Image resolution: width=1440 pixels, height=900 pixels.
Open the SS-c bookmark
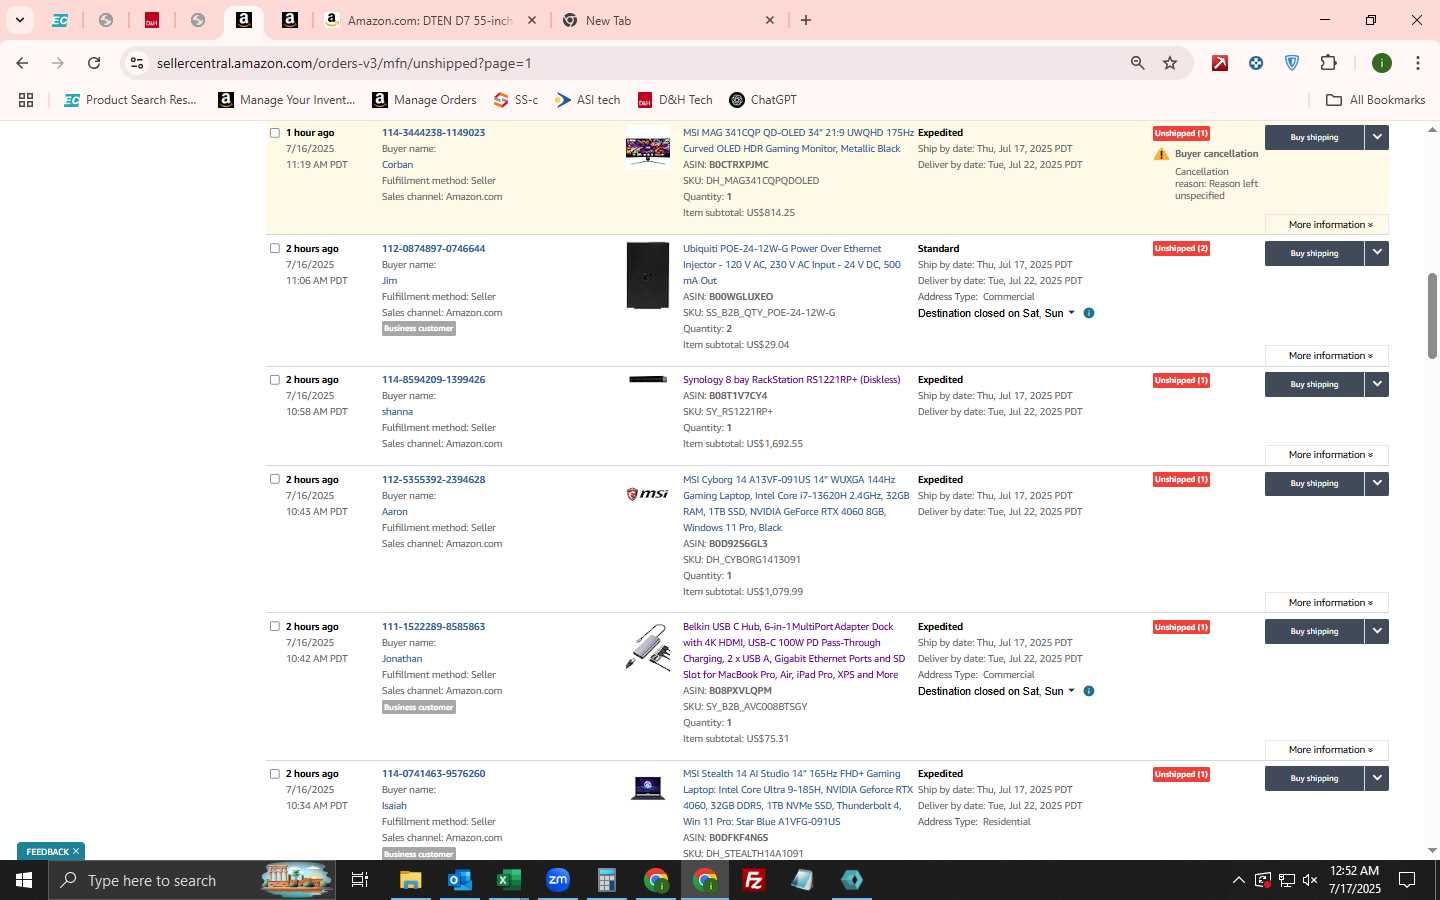516,100
